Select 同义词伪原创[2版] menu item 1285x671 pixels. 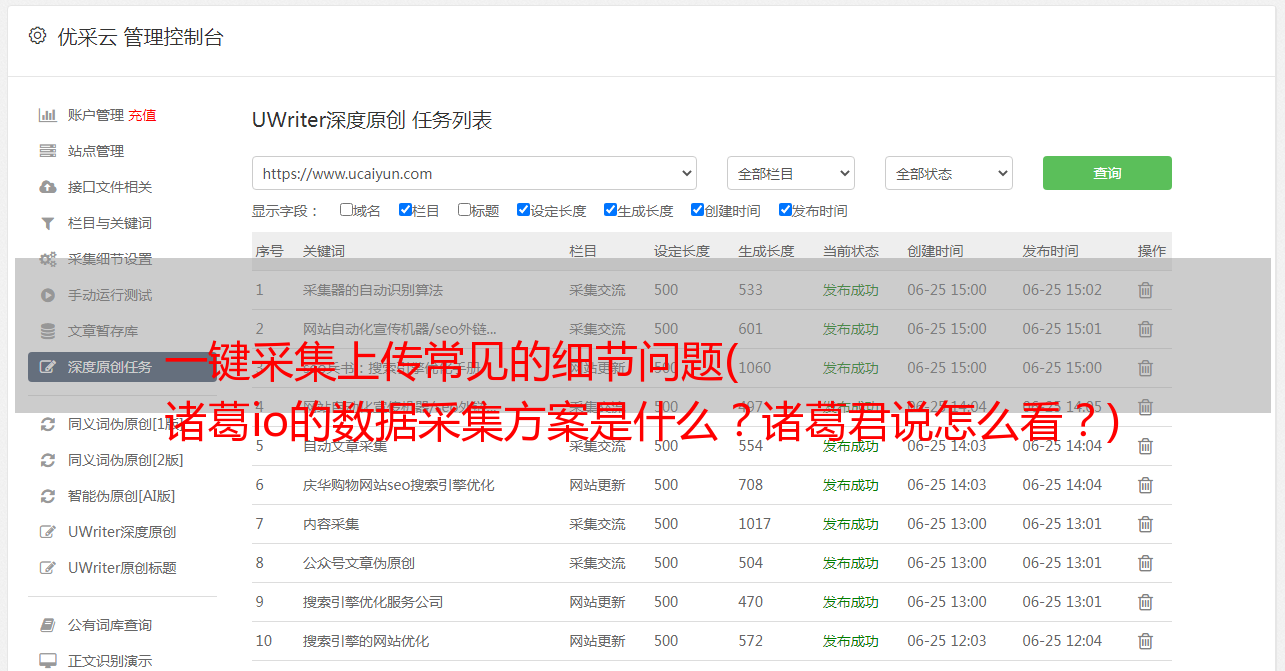pyautogui.click(x=126, y=460)
